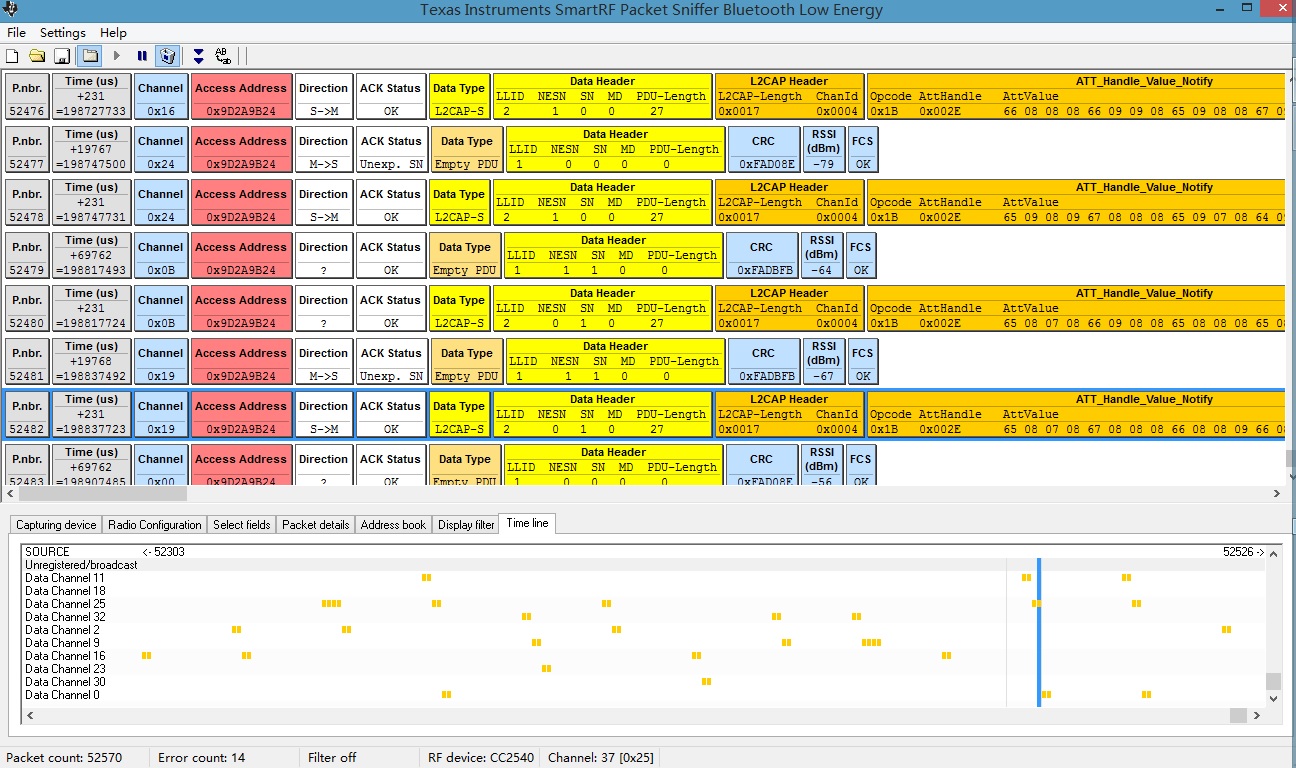1296x768 pixels.
Task: Click the Data Channel 23 timeline marker
Action: [x=546, y=669]
